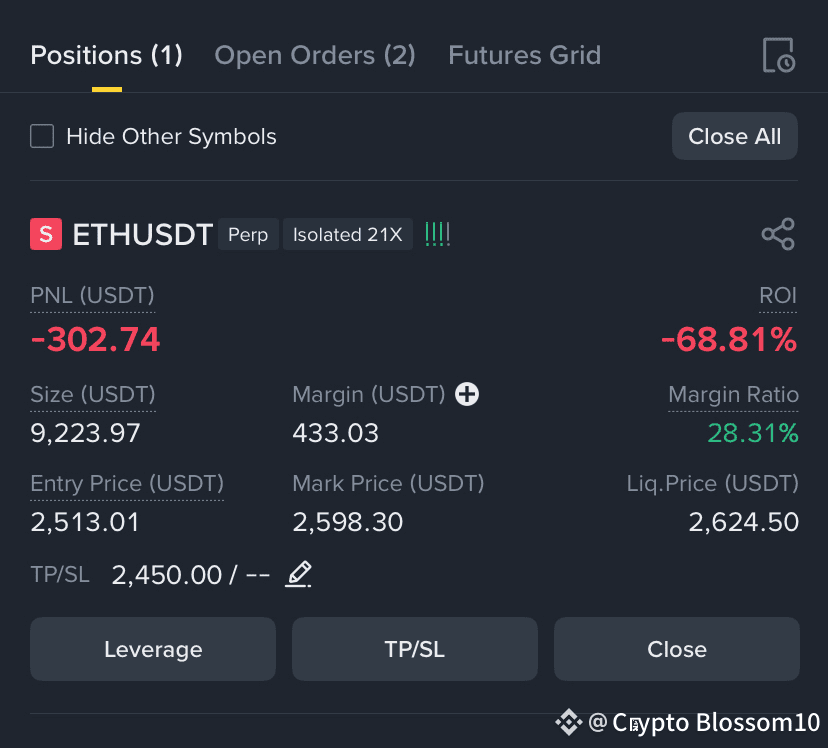The width and height of the screenshot is (828, 748).
Task: Share the ETHUSDT position
Action: [778, 234]
